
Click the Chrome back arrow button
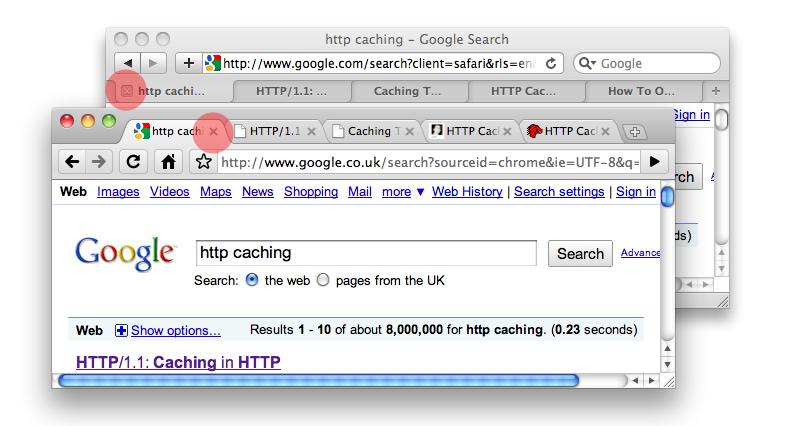(x=72, y=162)
